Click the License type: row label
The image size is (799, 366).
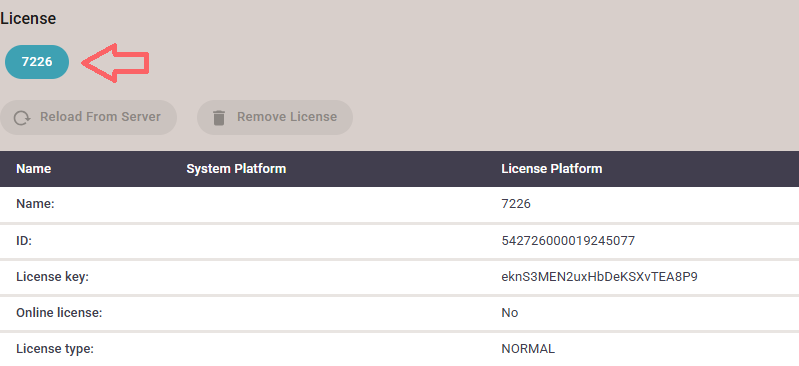point(55,349)
